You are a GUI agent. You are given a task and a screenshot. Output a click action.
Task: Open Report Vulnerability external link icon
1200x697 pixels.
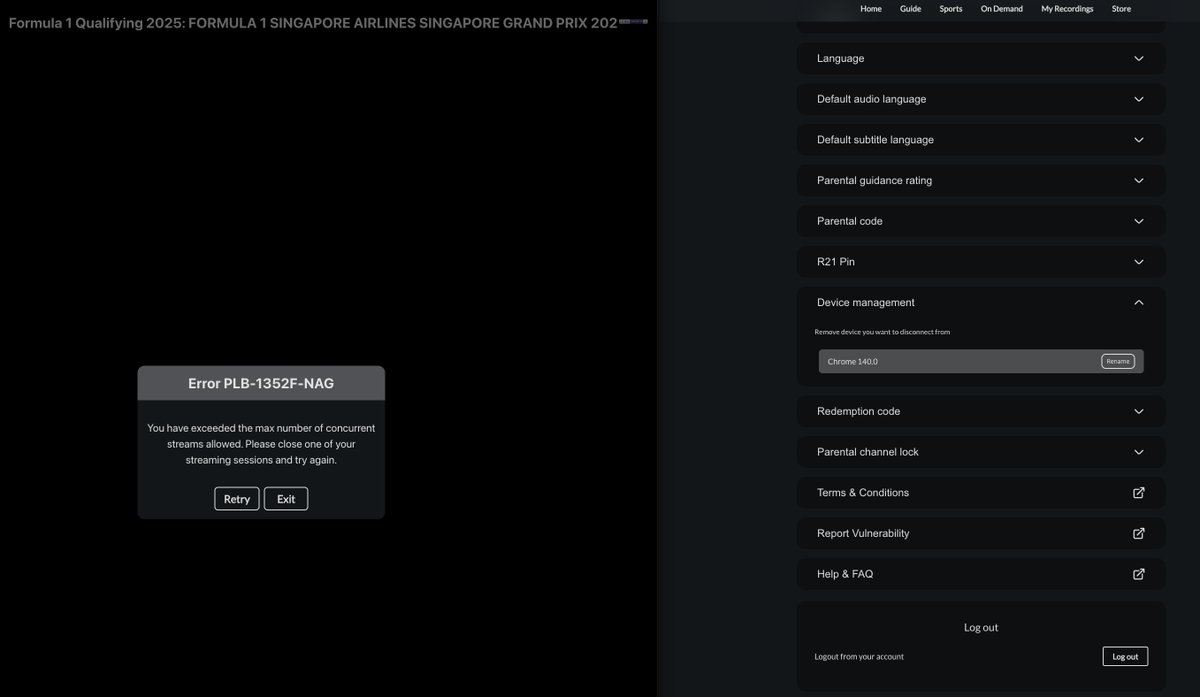point(1138,533)
